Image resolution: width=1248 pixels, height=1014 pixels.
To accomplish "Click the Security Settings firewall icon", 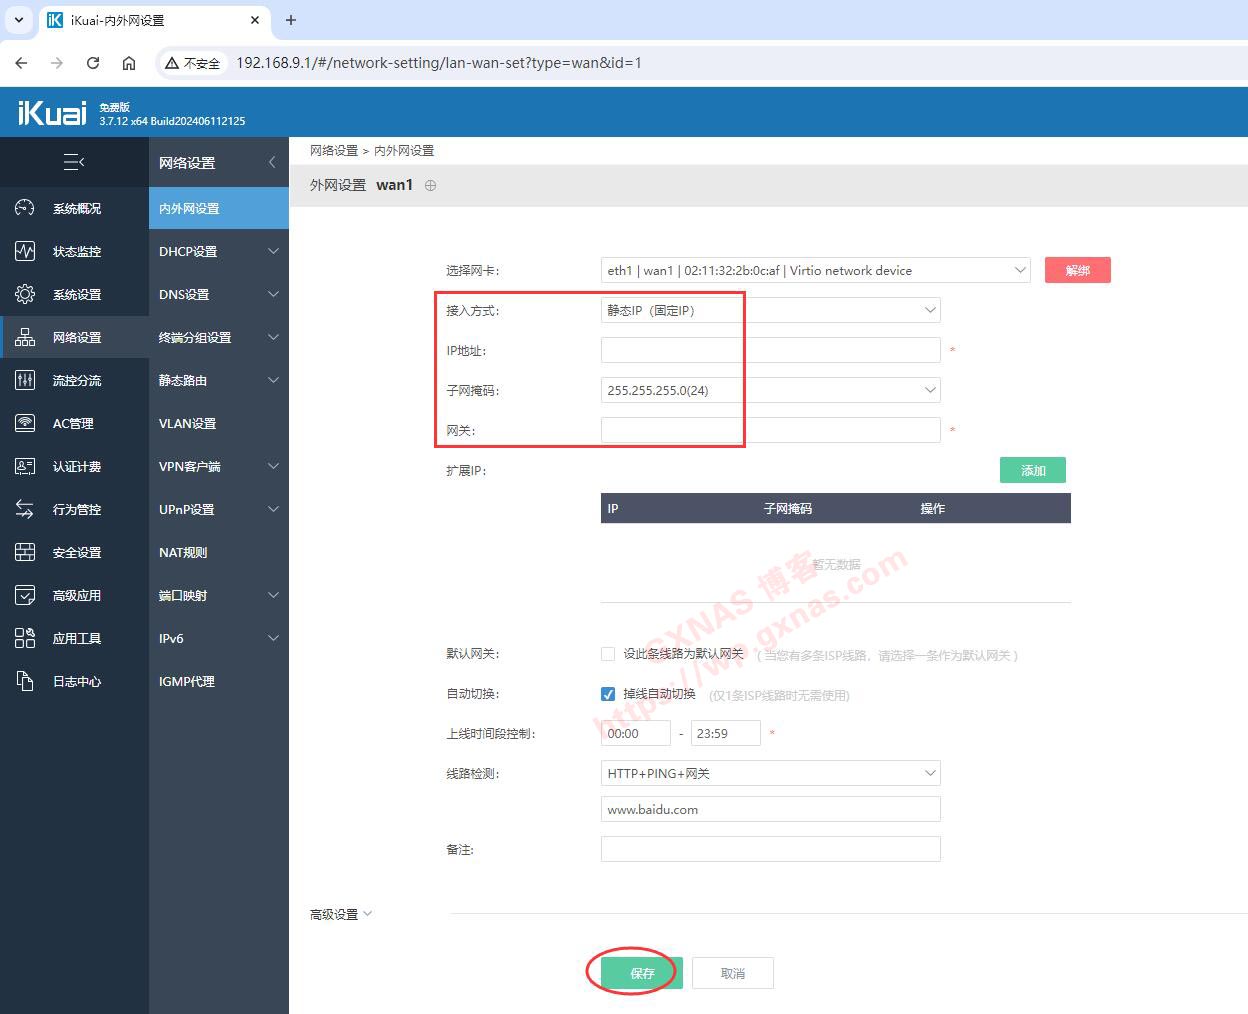I will click(x=25, y=552).
